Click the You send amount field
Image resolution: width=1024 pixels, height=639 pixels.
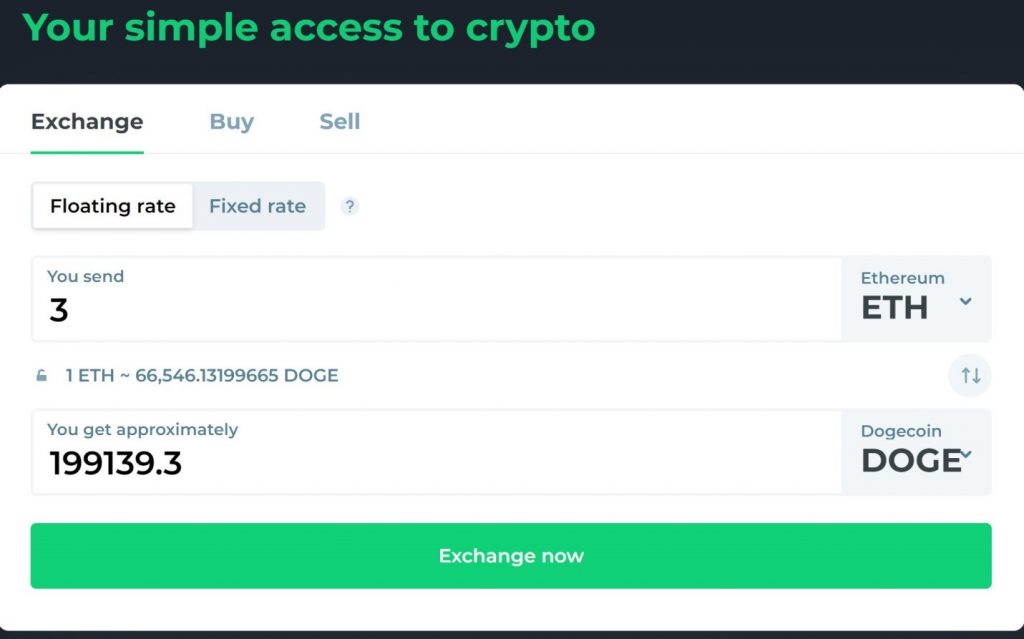pos(436,299)
